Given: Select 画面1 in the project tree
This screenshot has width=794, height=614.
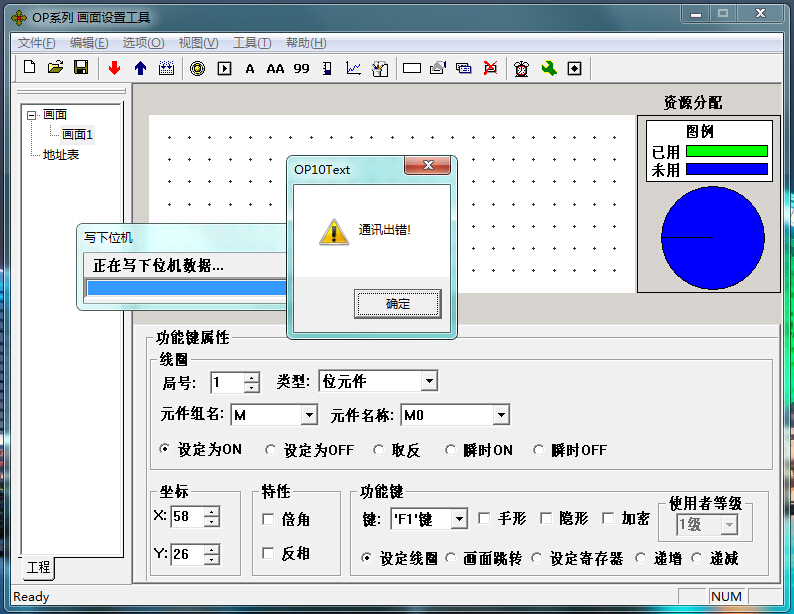Looking at the screenshot, I should pos(77,135).
